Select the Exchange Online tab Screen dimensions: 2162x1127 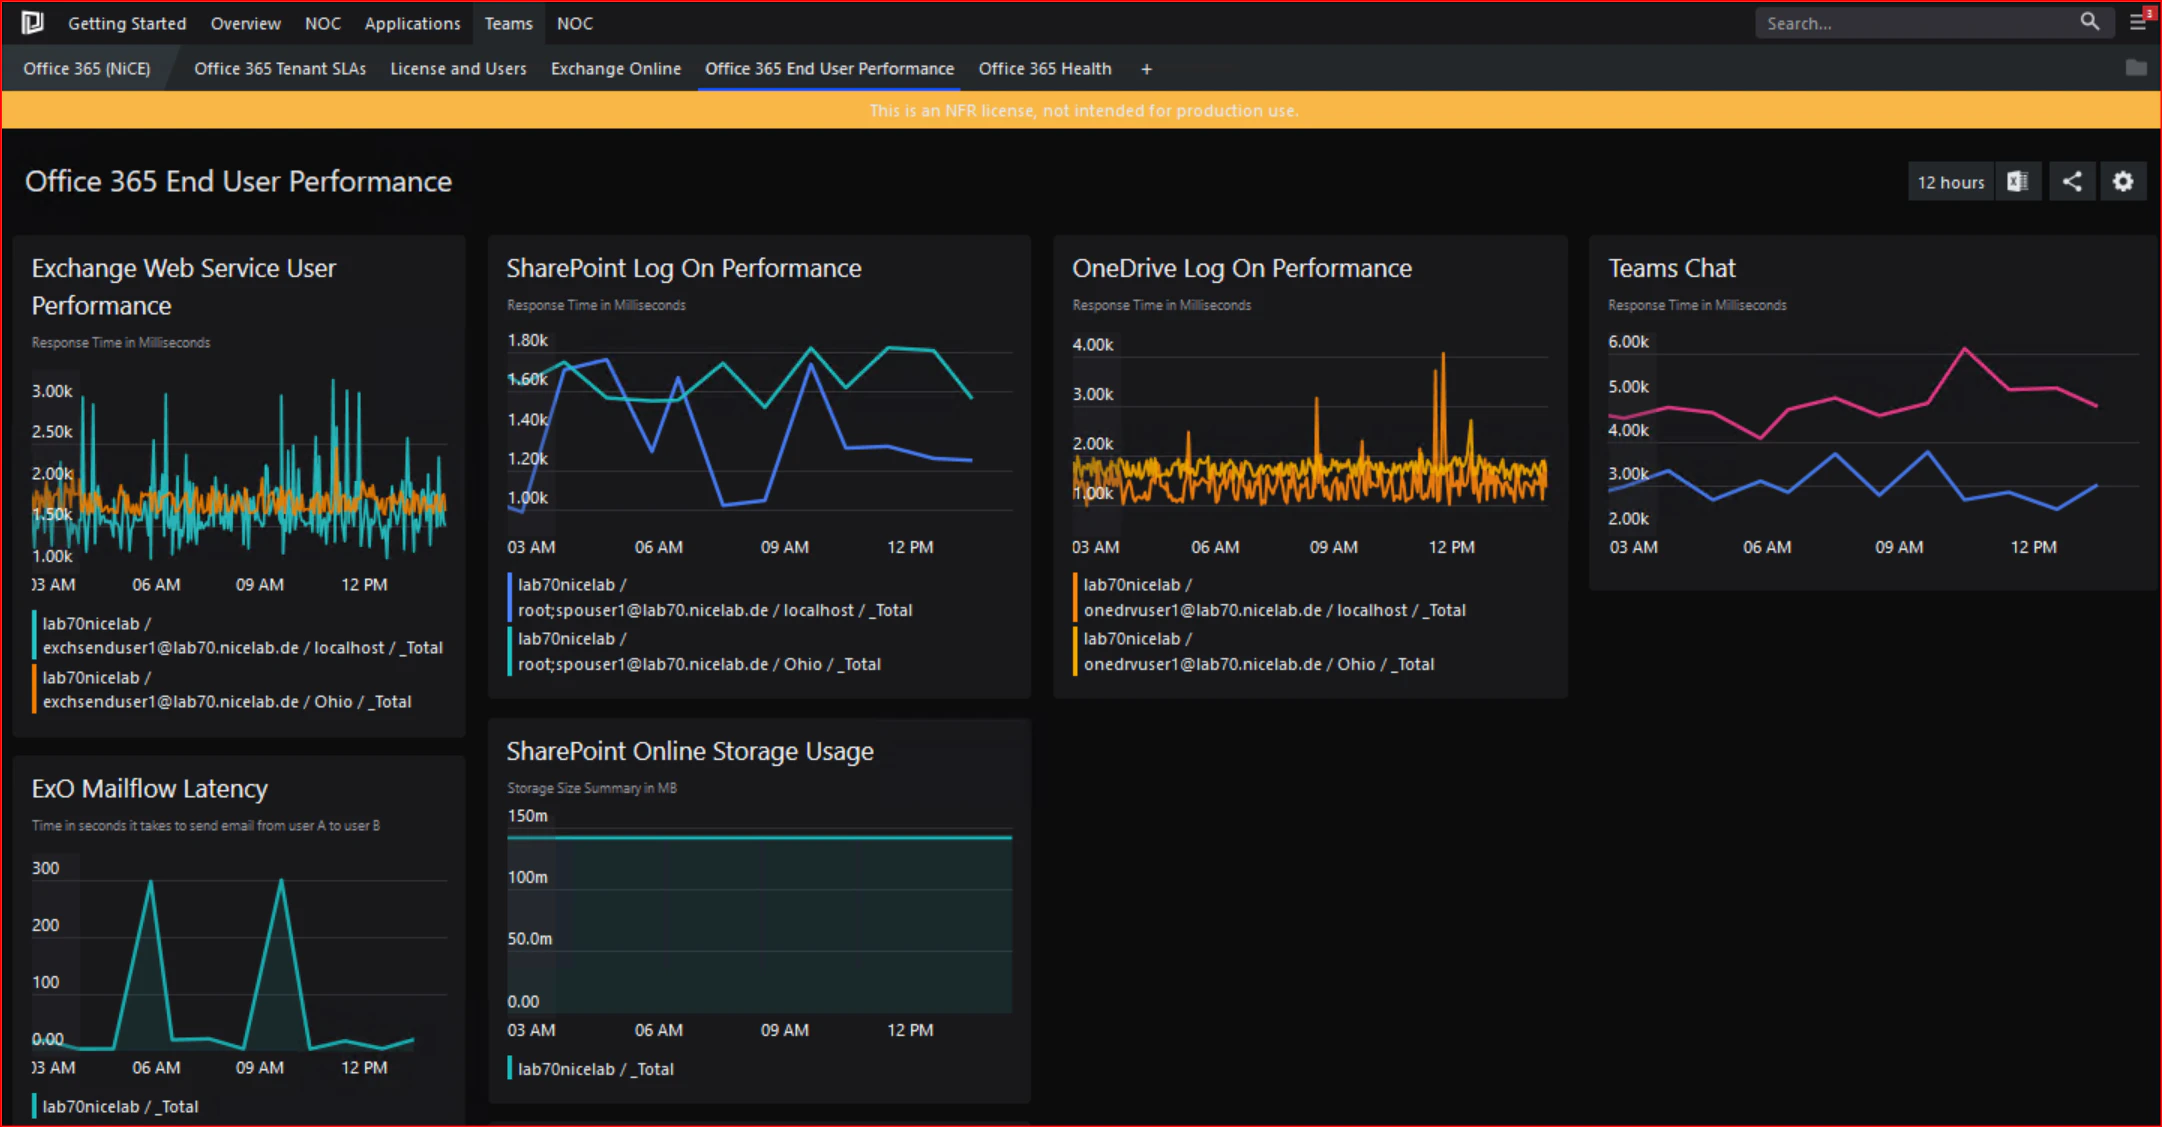tap(615, 68)
